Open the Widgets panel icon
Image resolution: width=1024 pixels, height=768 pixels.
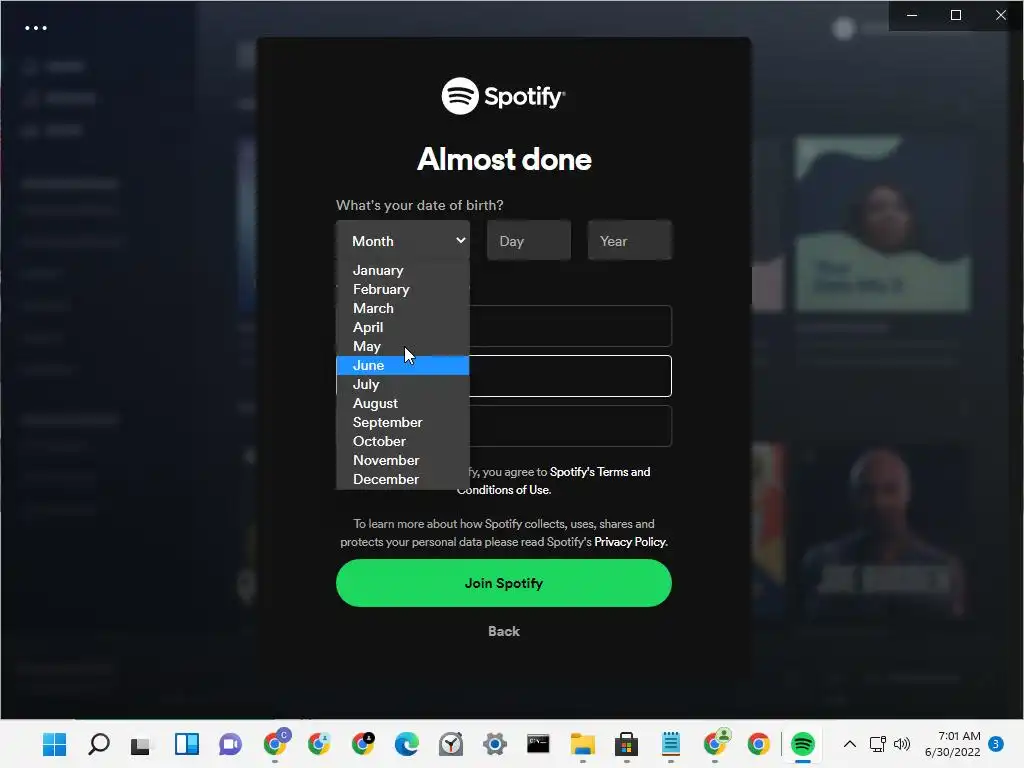coord(187,744)
